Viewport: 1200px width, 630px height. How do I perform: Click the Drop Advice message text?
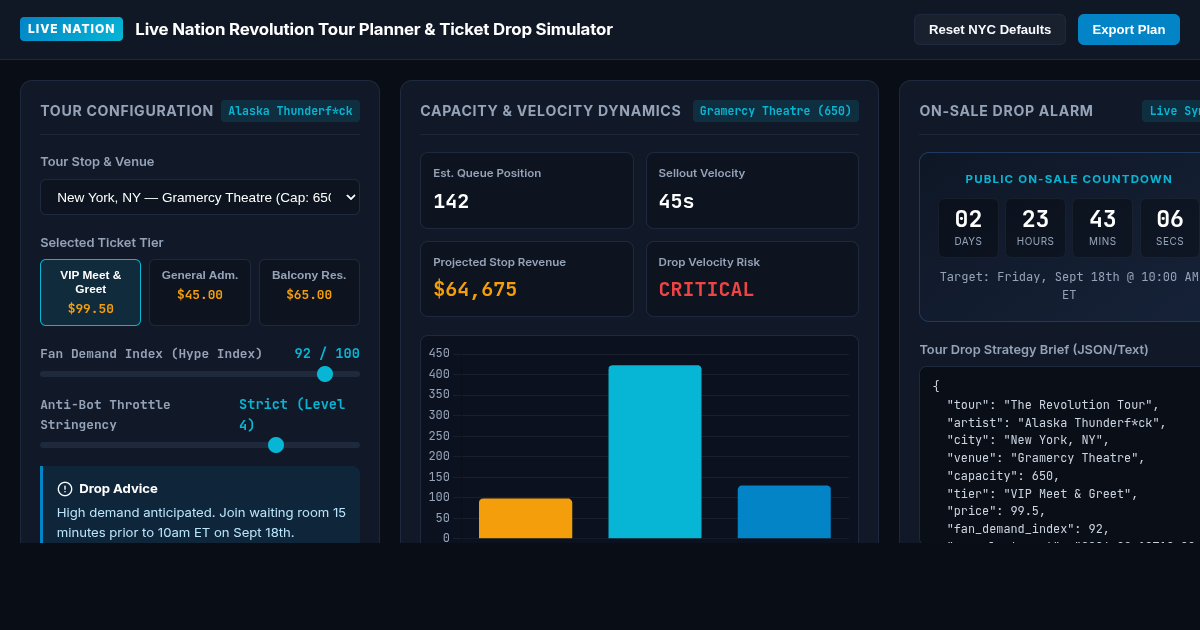(x=201, y=522)
